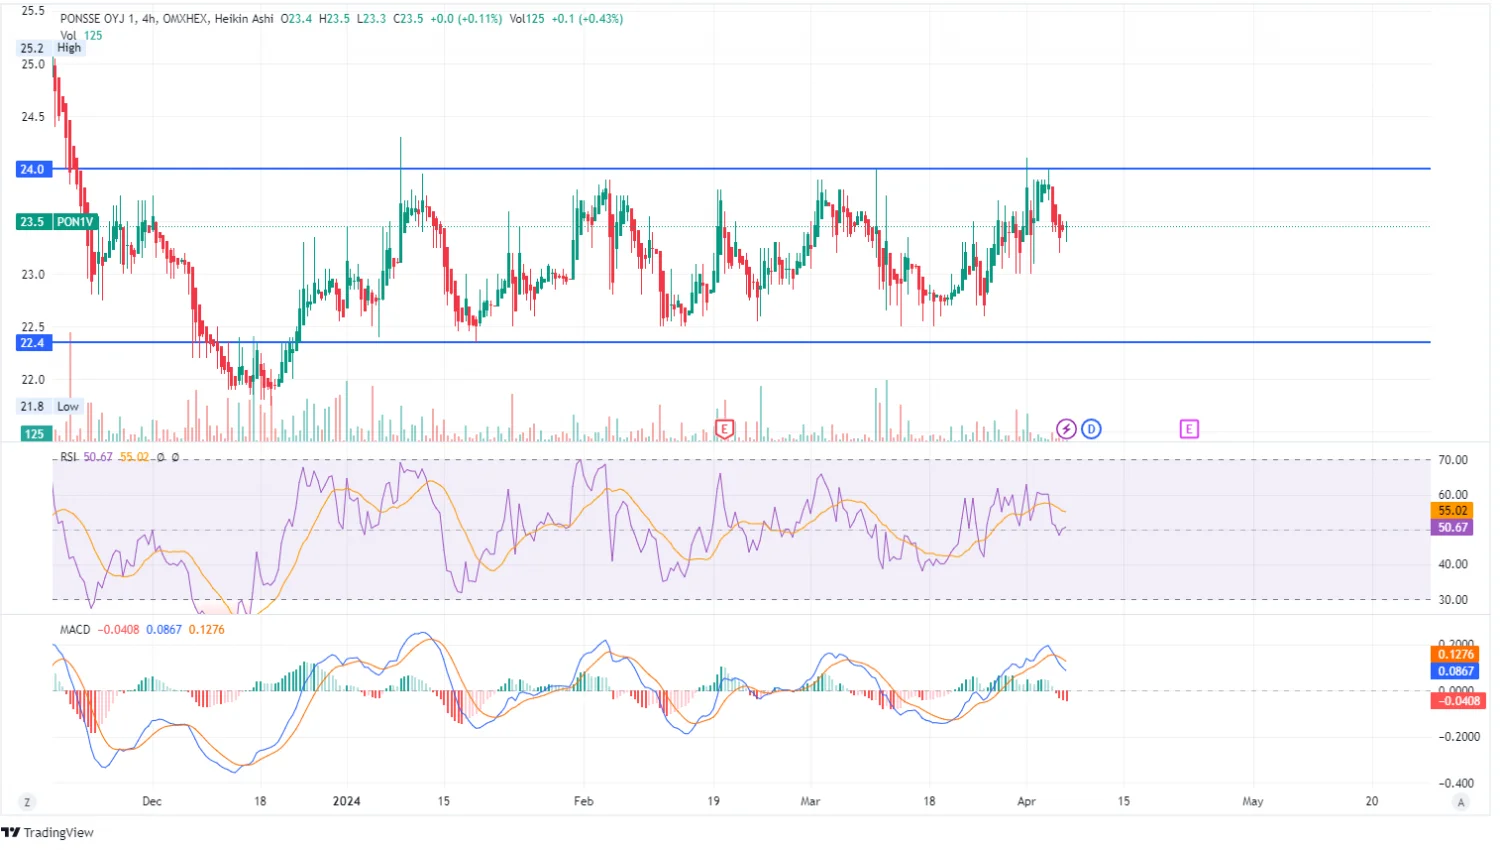Click the red earnings E marker
This screenshot has width=1500, height=850.
click(x=725, y=429)
